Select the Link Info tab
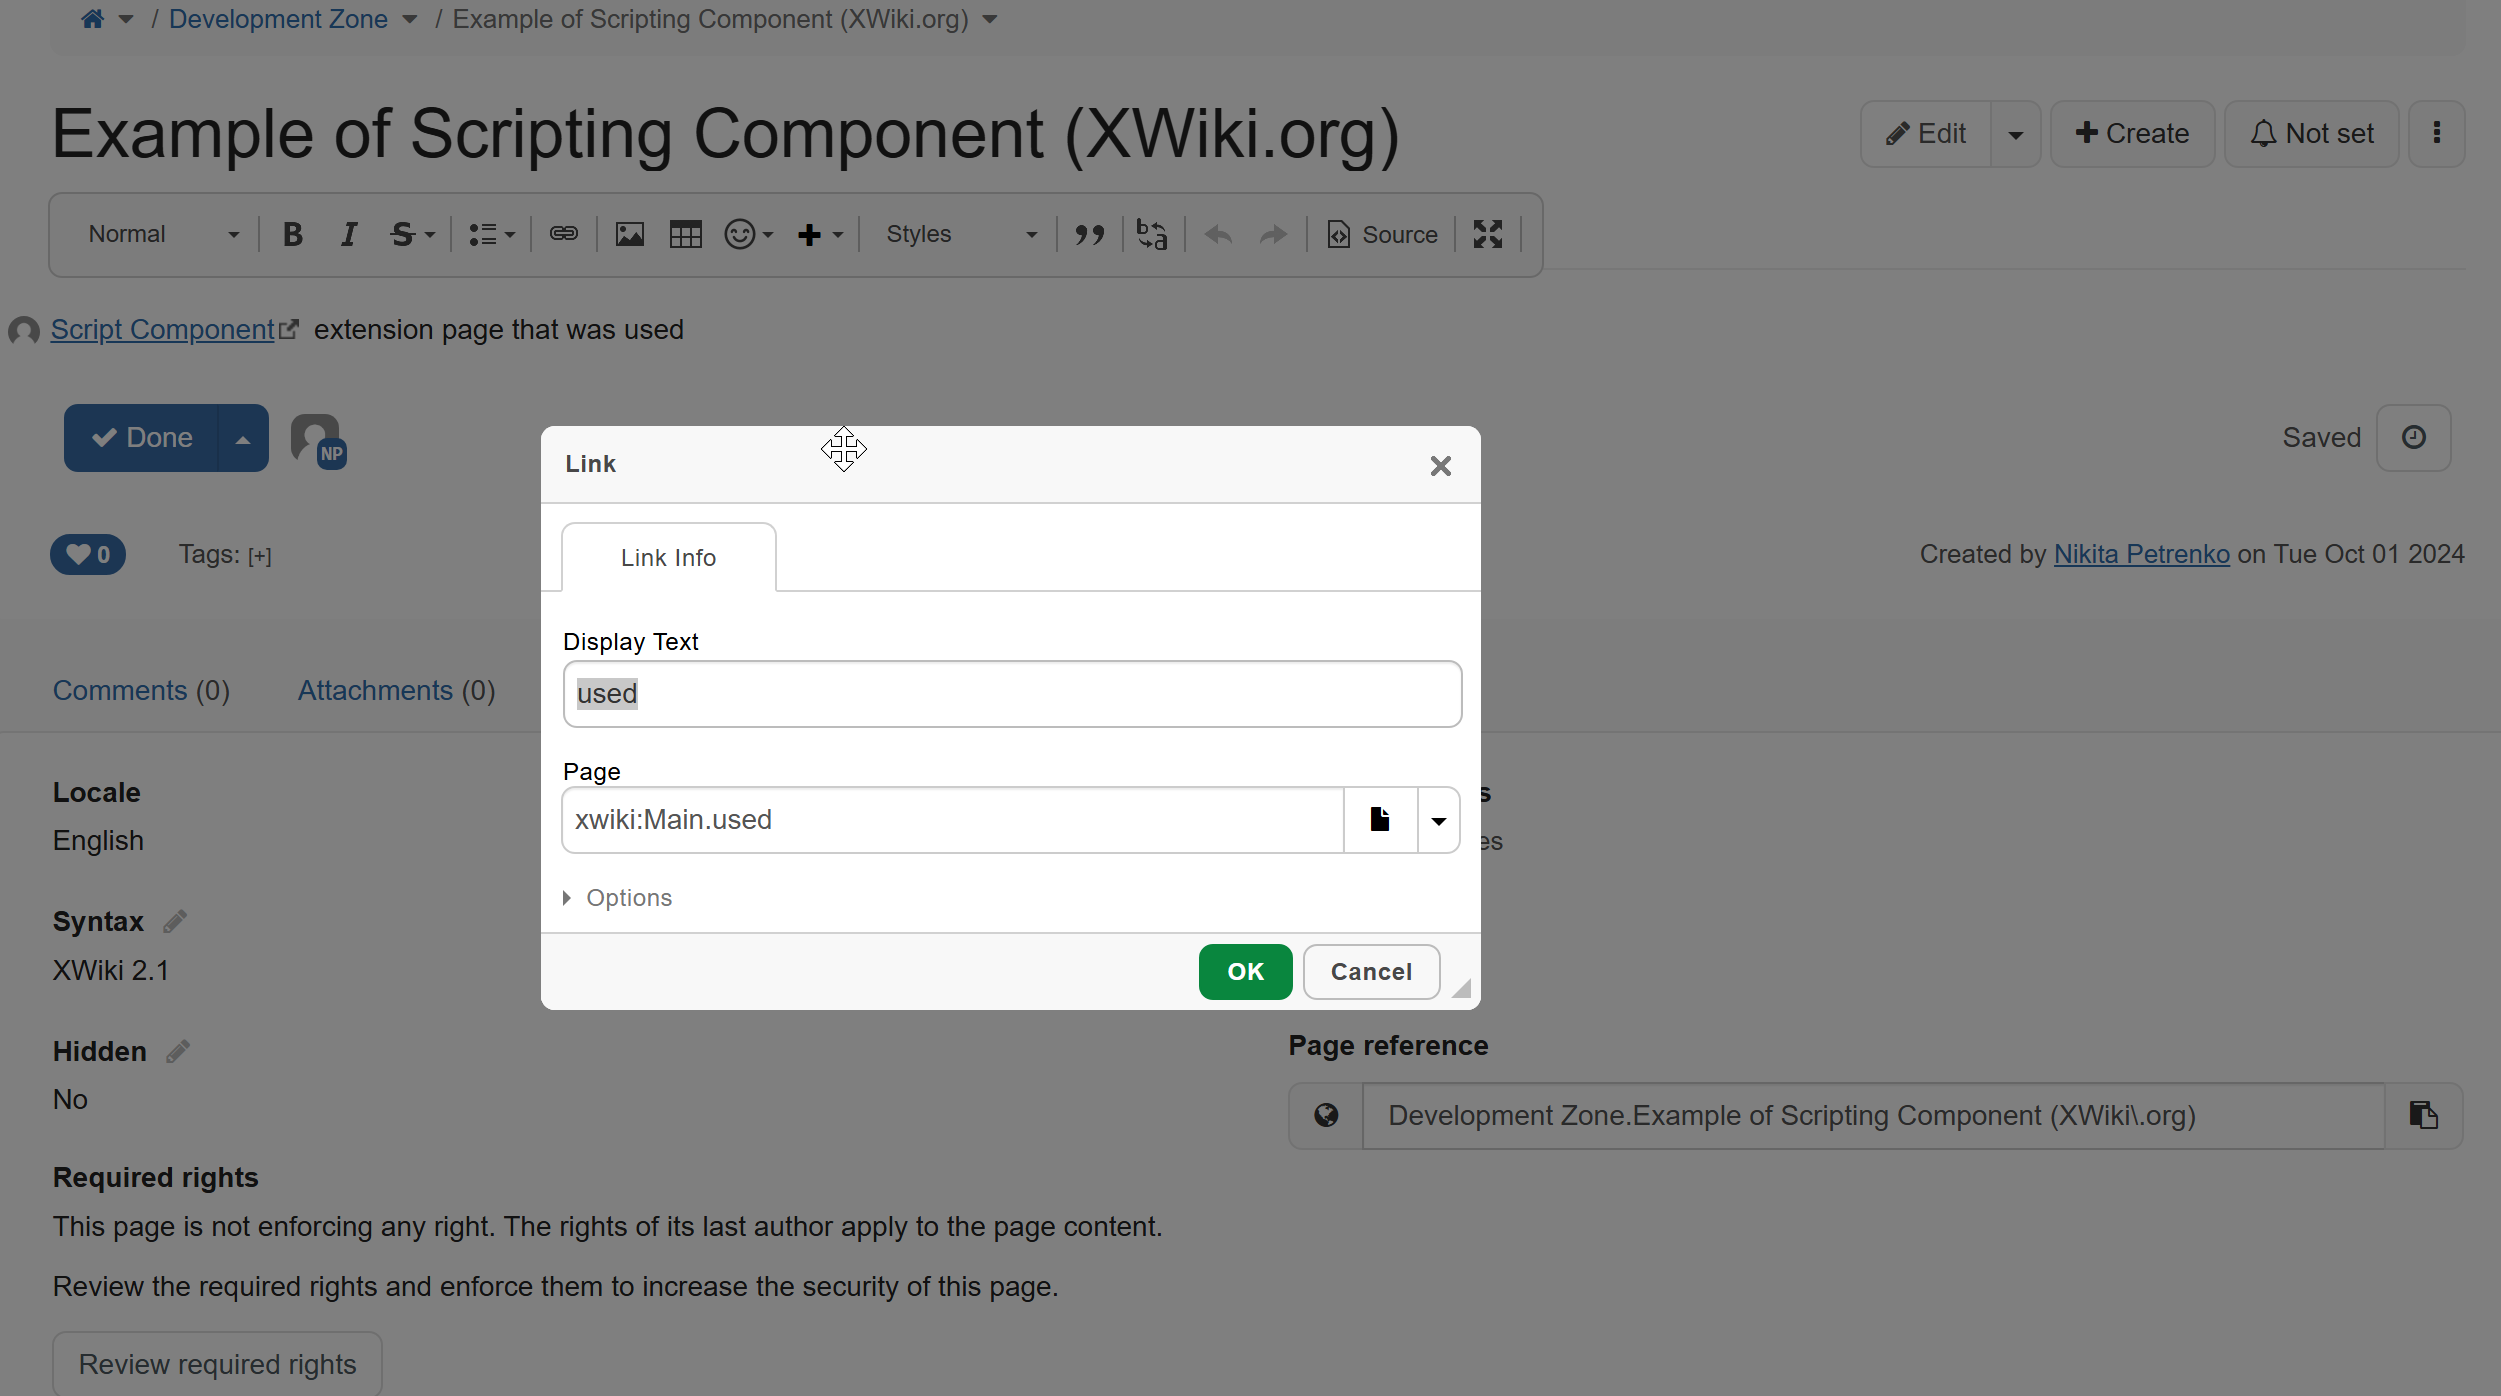Image resolution: width=2501 pixels, height=1396 pixels. coord(669,558)
